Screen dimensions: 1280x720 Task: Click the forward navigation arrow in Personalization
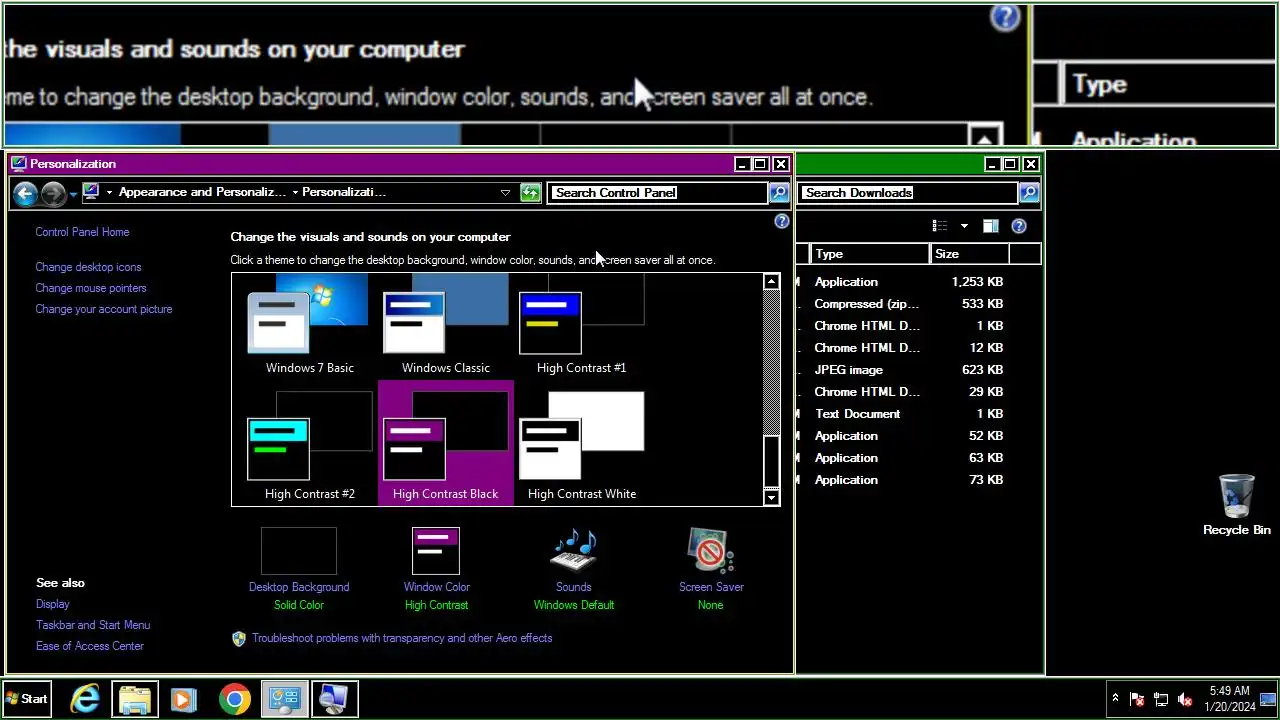pos(53,193)
